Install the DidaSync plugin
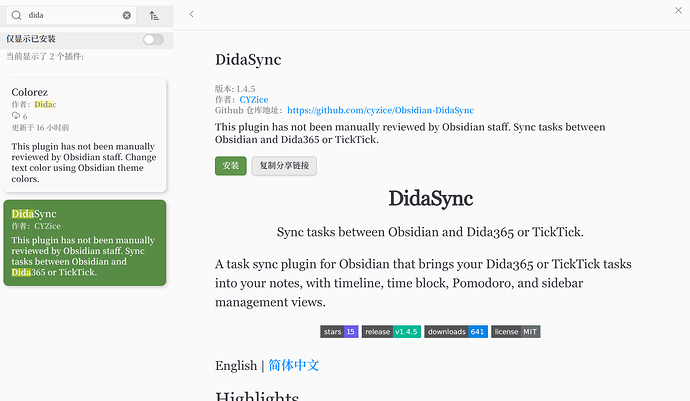 231,166
